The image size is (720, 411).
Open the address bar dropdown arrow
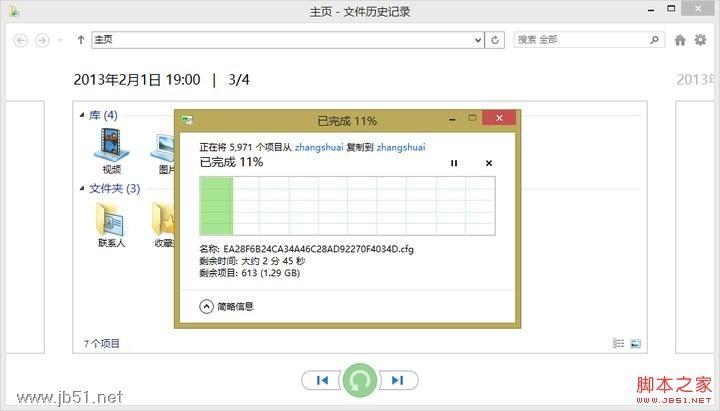click(478, 40)
